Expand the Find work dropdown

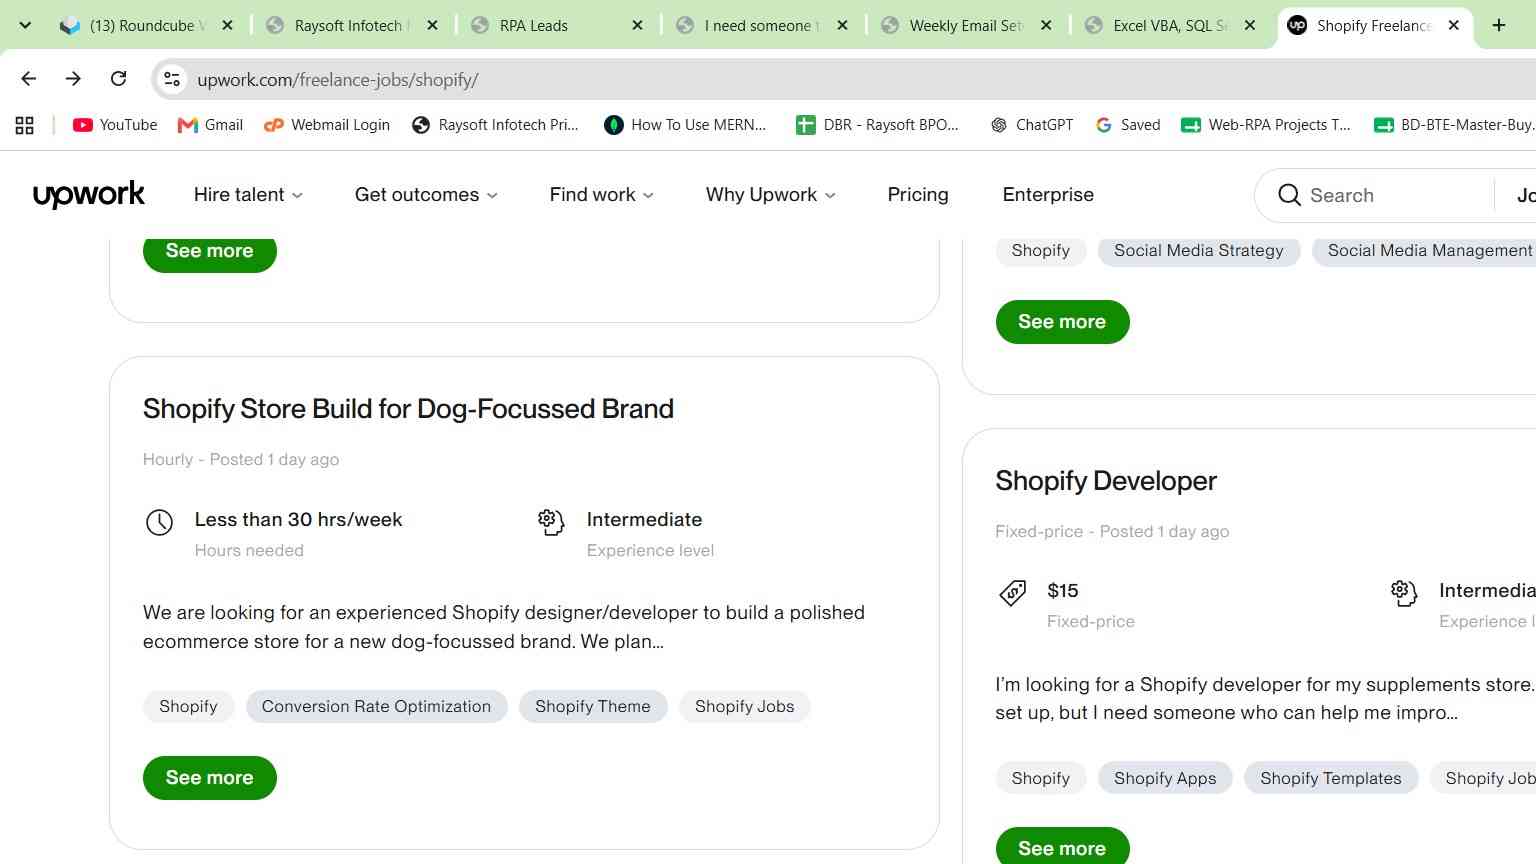601,195
